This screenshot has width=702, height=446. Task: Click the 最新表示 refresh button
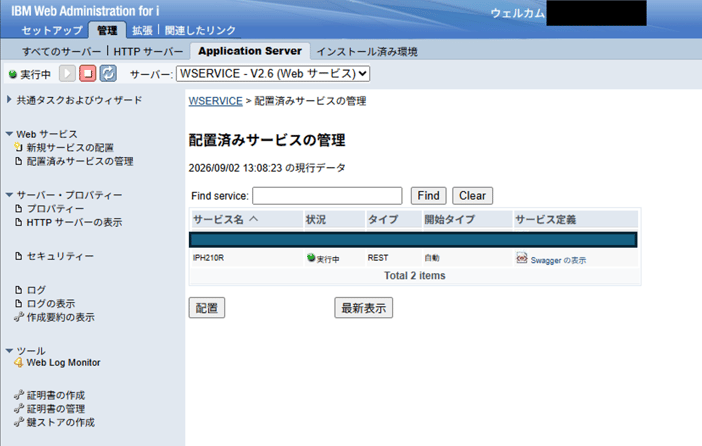pos(364,308)
